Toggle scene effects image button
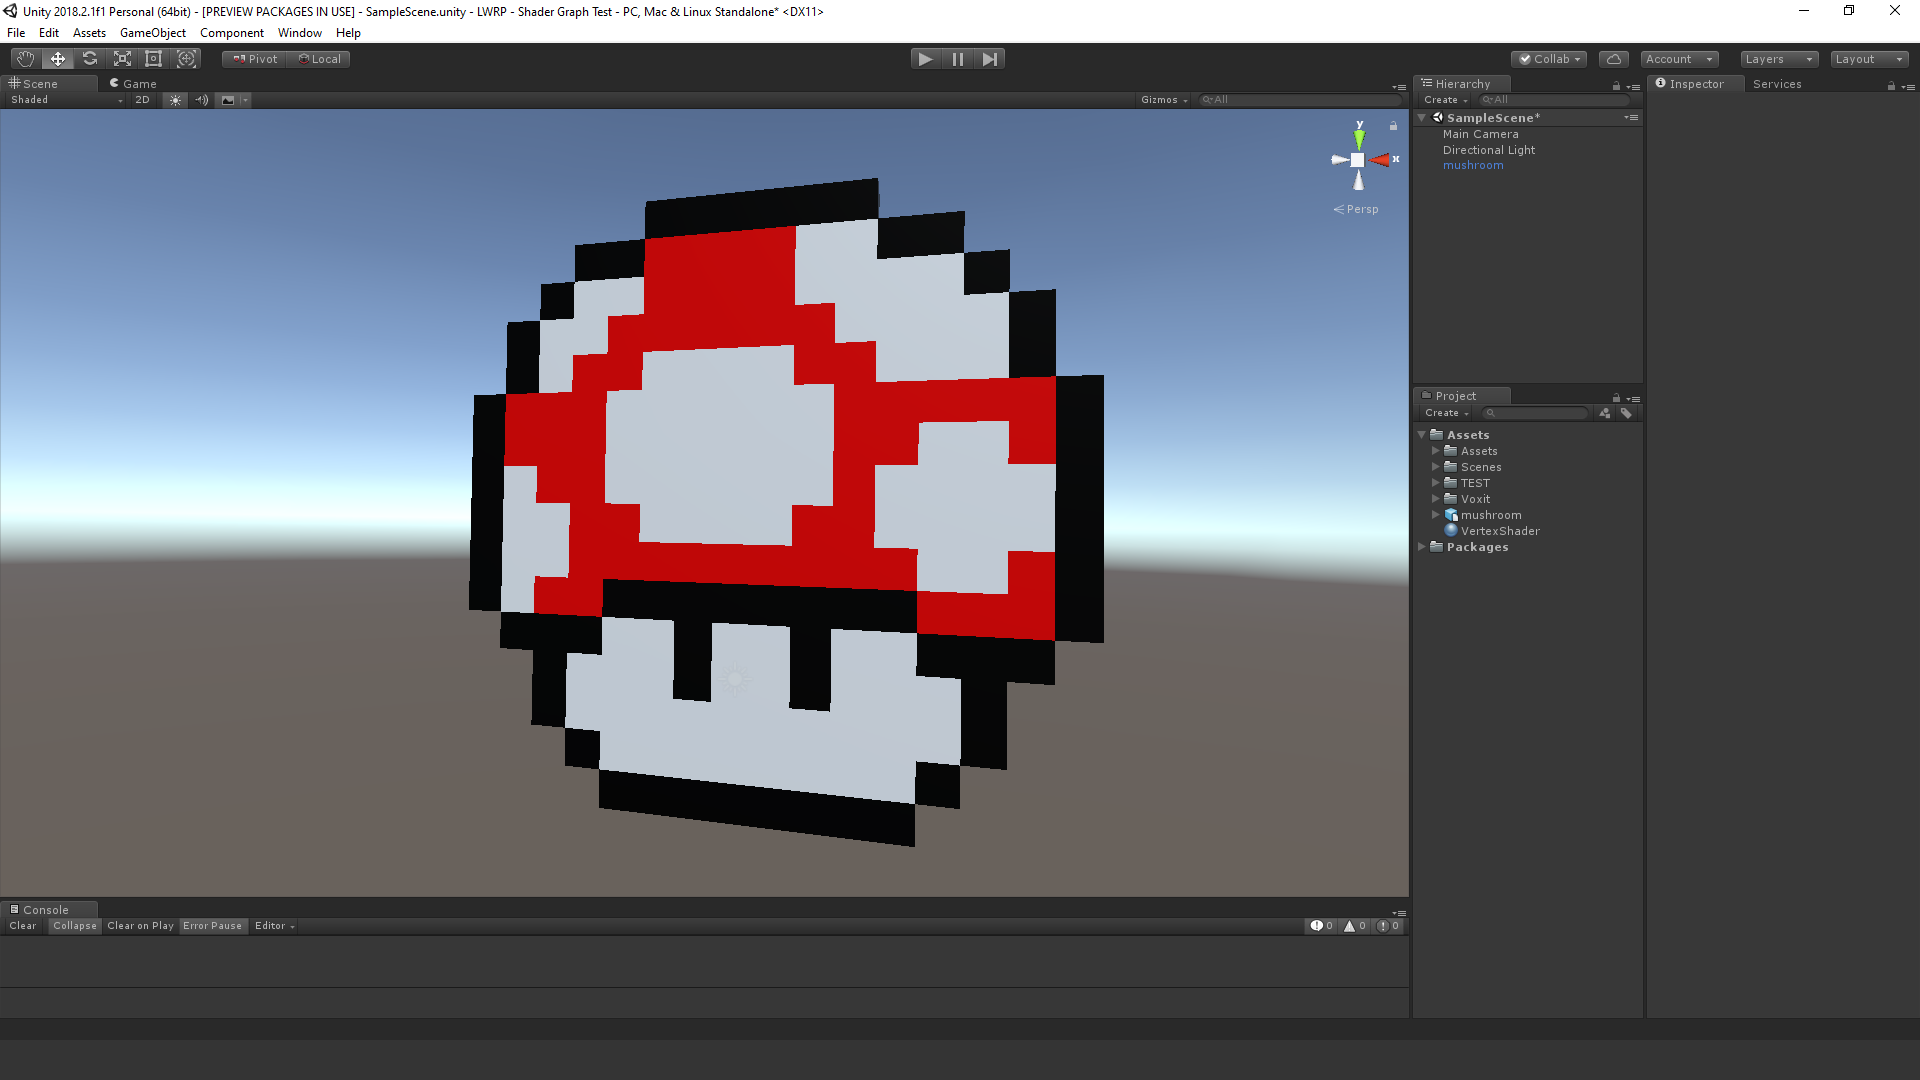Viewport: 1920px width, 1080px height. pos(228,100)
